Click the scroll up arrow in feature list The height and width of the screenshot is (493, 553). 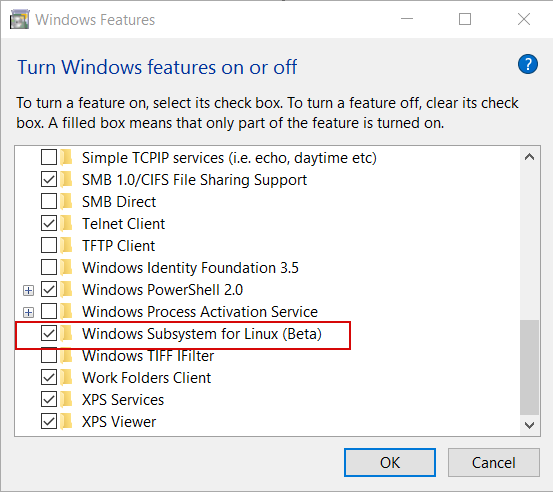click(x=529, y=157)
